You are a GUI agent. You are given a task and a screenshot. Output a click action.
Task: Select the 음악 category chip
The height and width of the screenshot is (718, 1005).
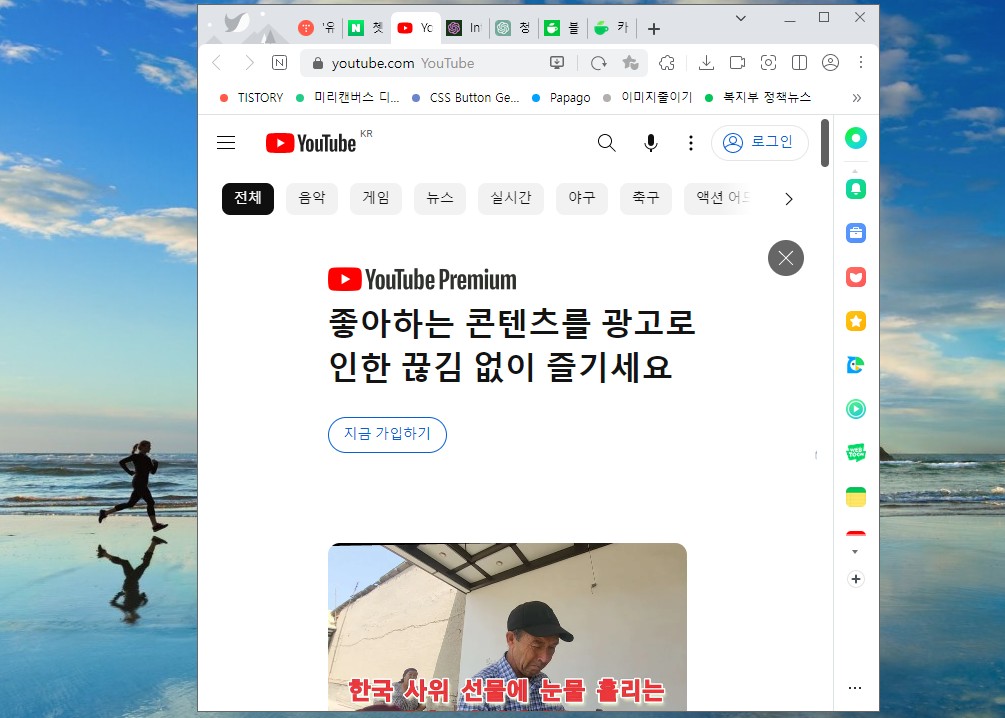tap(311, 198)
